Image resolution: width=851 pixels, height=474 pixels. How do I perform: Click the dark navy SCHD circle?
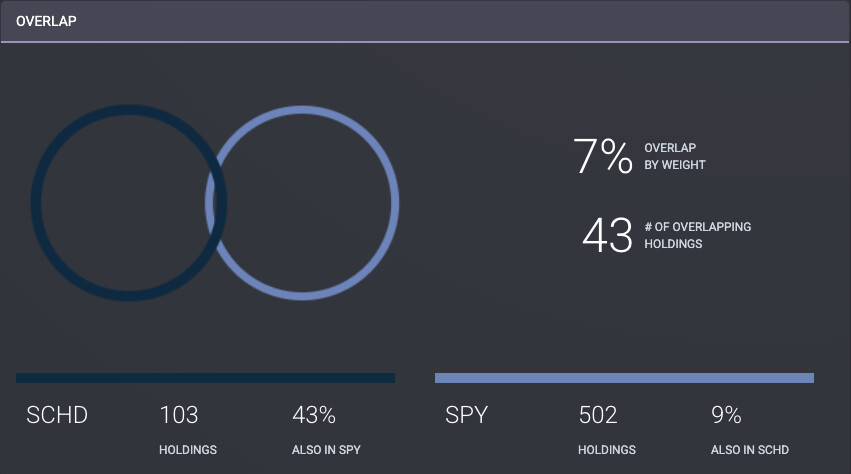pyautogui.click(x=36, y=203)
